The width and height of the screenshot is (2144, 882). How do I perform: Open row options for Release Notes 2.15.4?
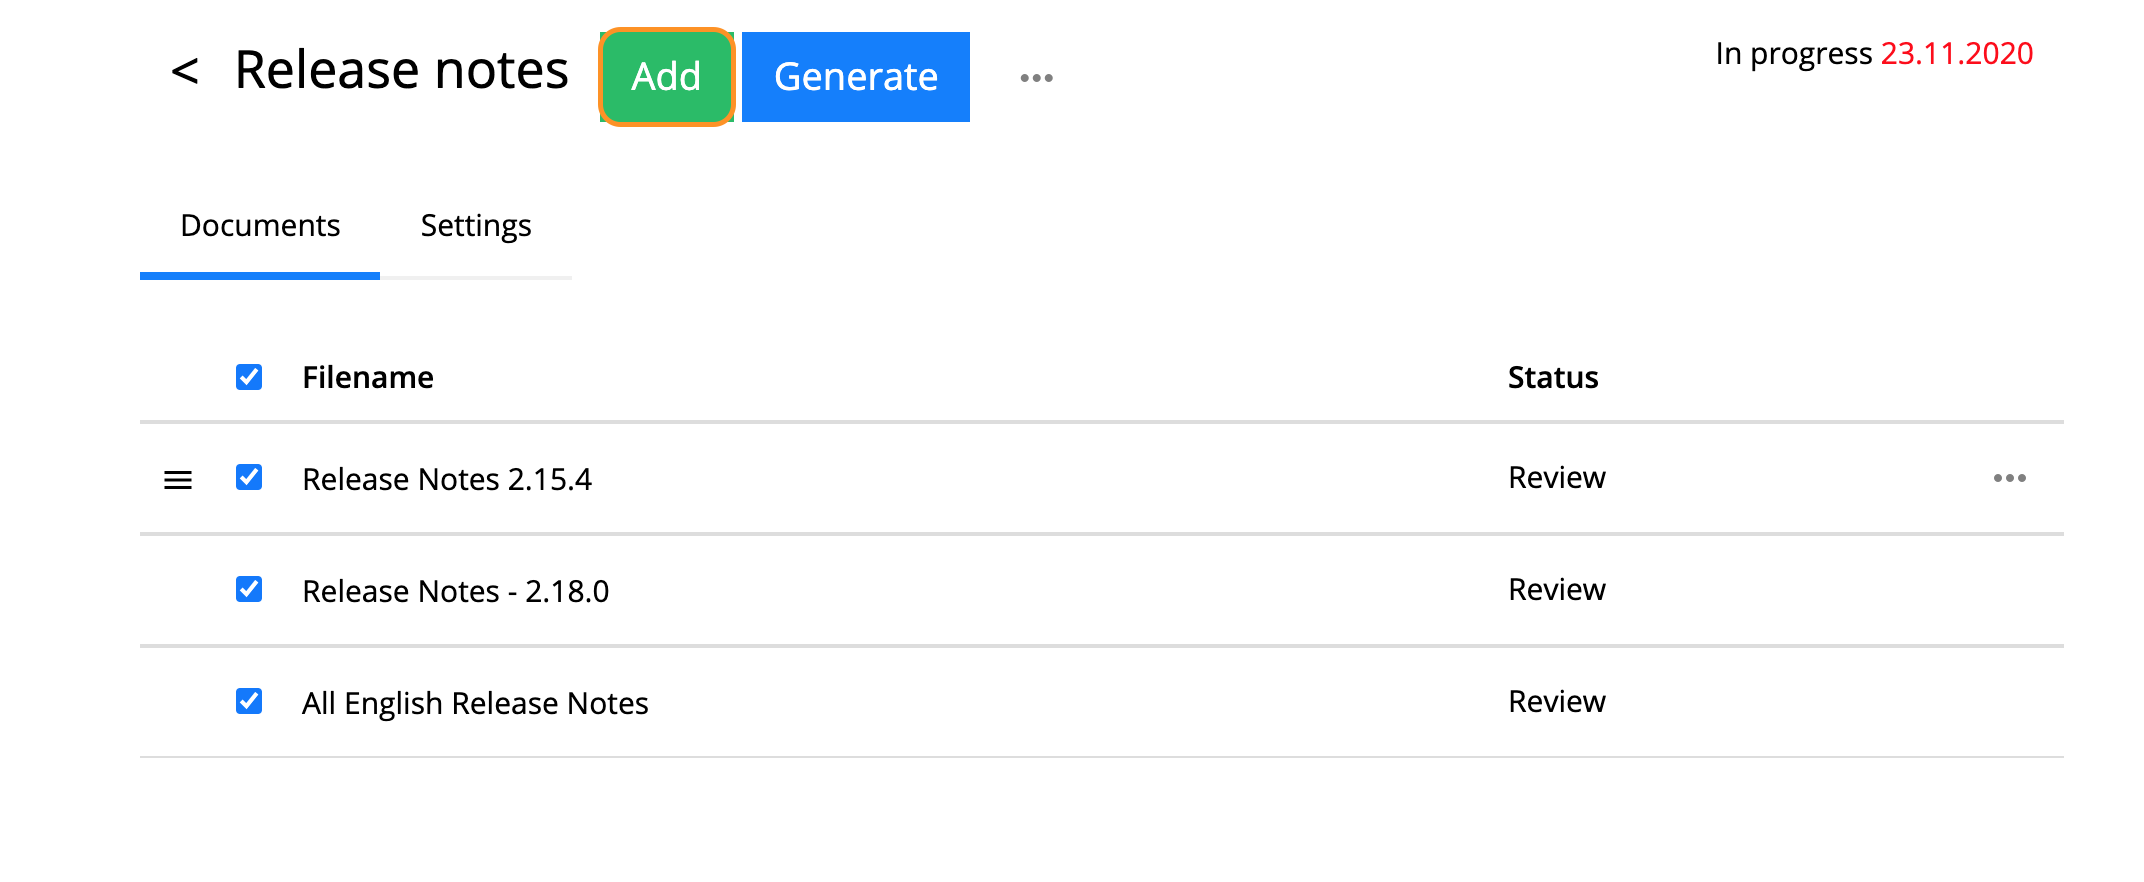click(x=2009, y=478)
